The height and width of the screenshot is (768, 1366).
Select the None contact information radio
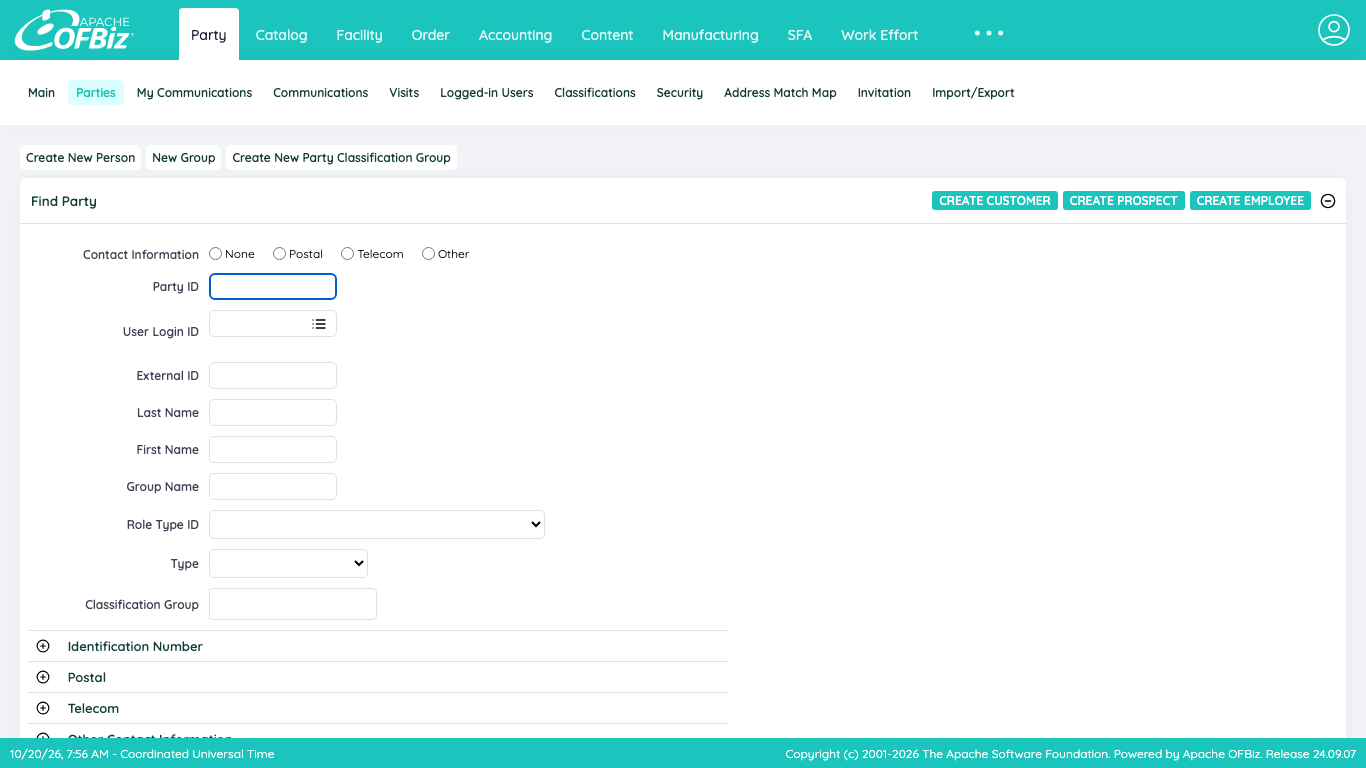[216, 254]
